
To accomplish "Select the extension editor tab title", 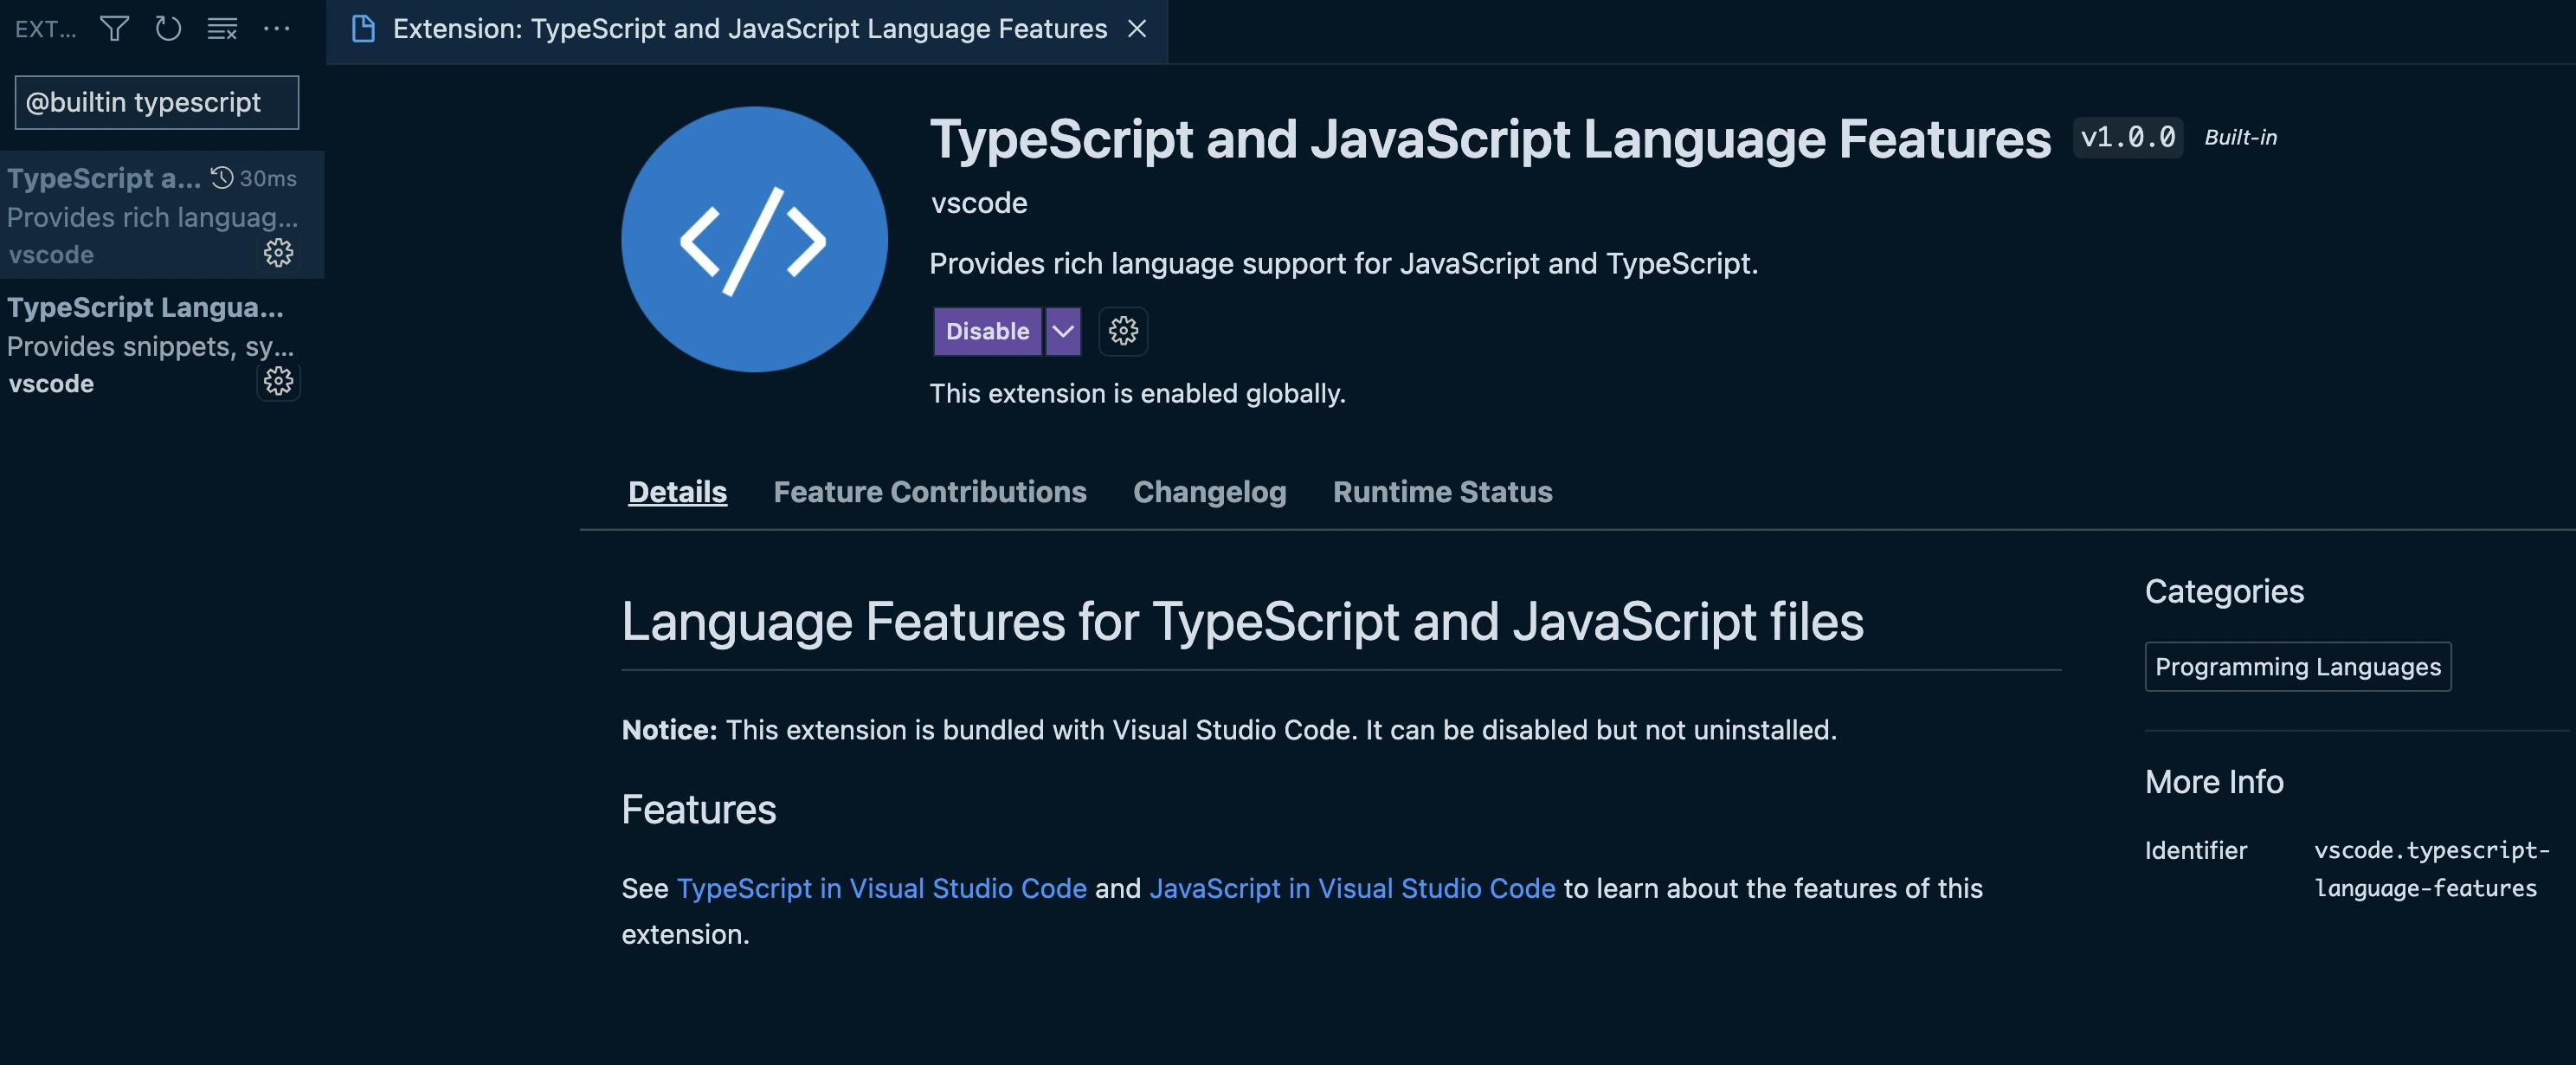I will (x=749, y=29).
